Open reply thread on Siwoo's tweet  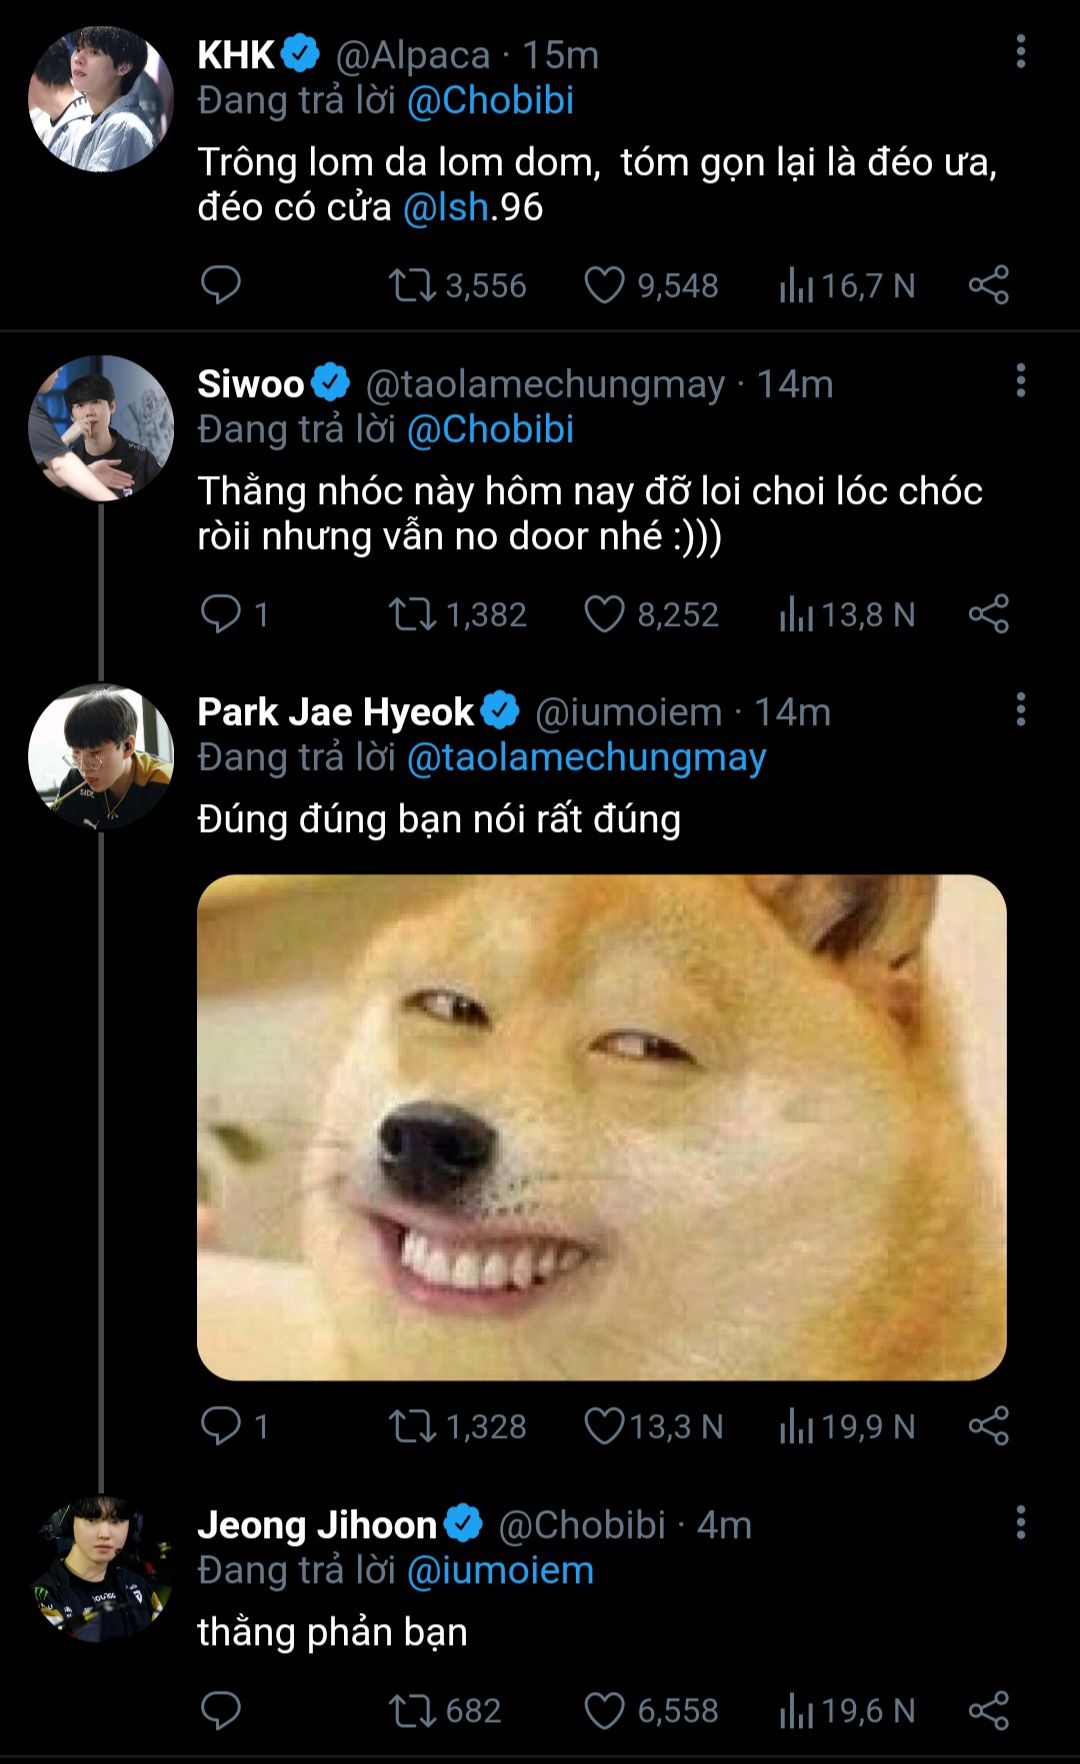click(x=220, y=614)
